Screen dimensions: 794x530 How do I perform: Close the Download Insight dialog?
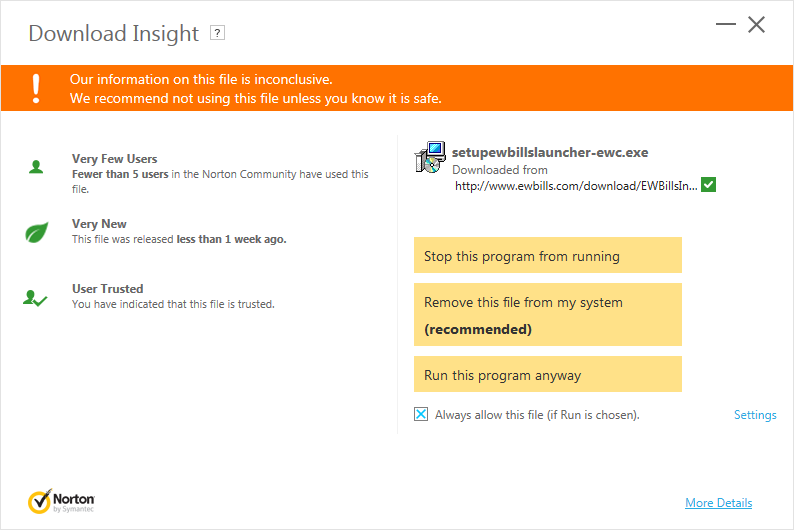[757, 24]
